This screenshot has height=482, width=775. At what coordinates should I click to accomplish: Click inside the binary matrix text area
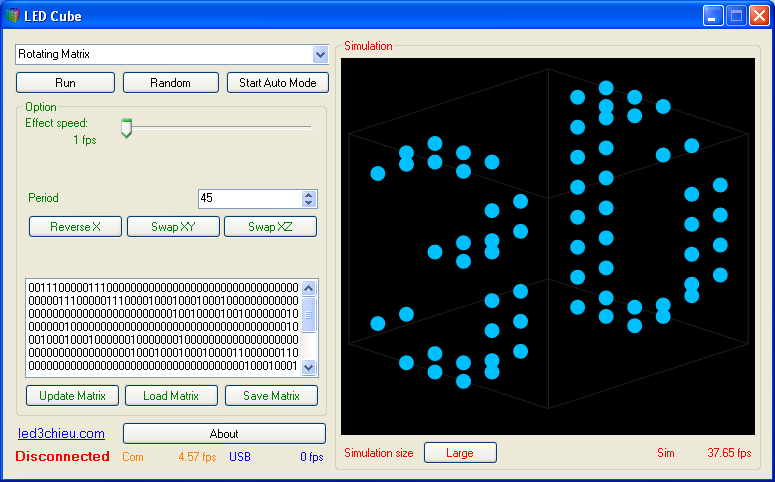point(160,327)
